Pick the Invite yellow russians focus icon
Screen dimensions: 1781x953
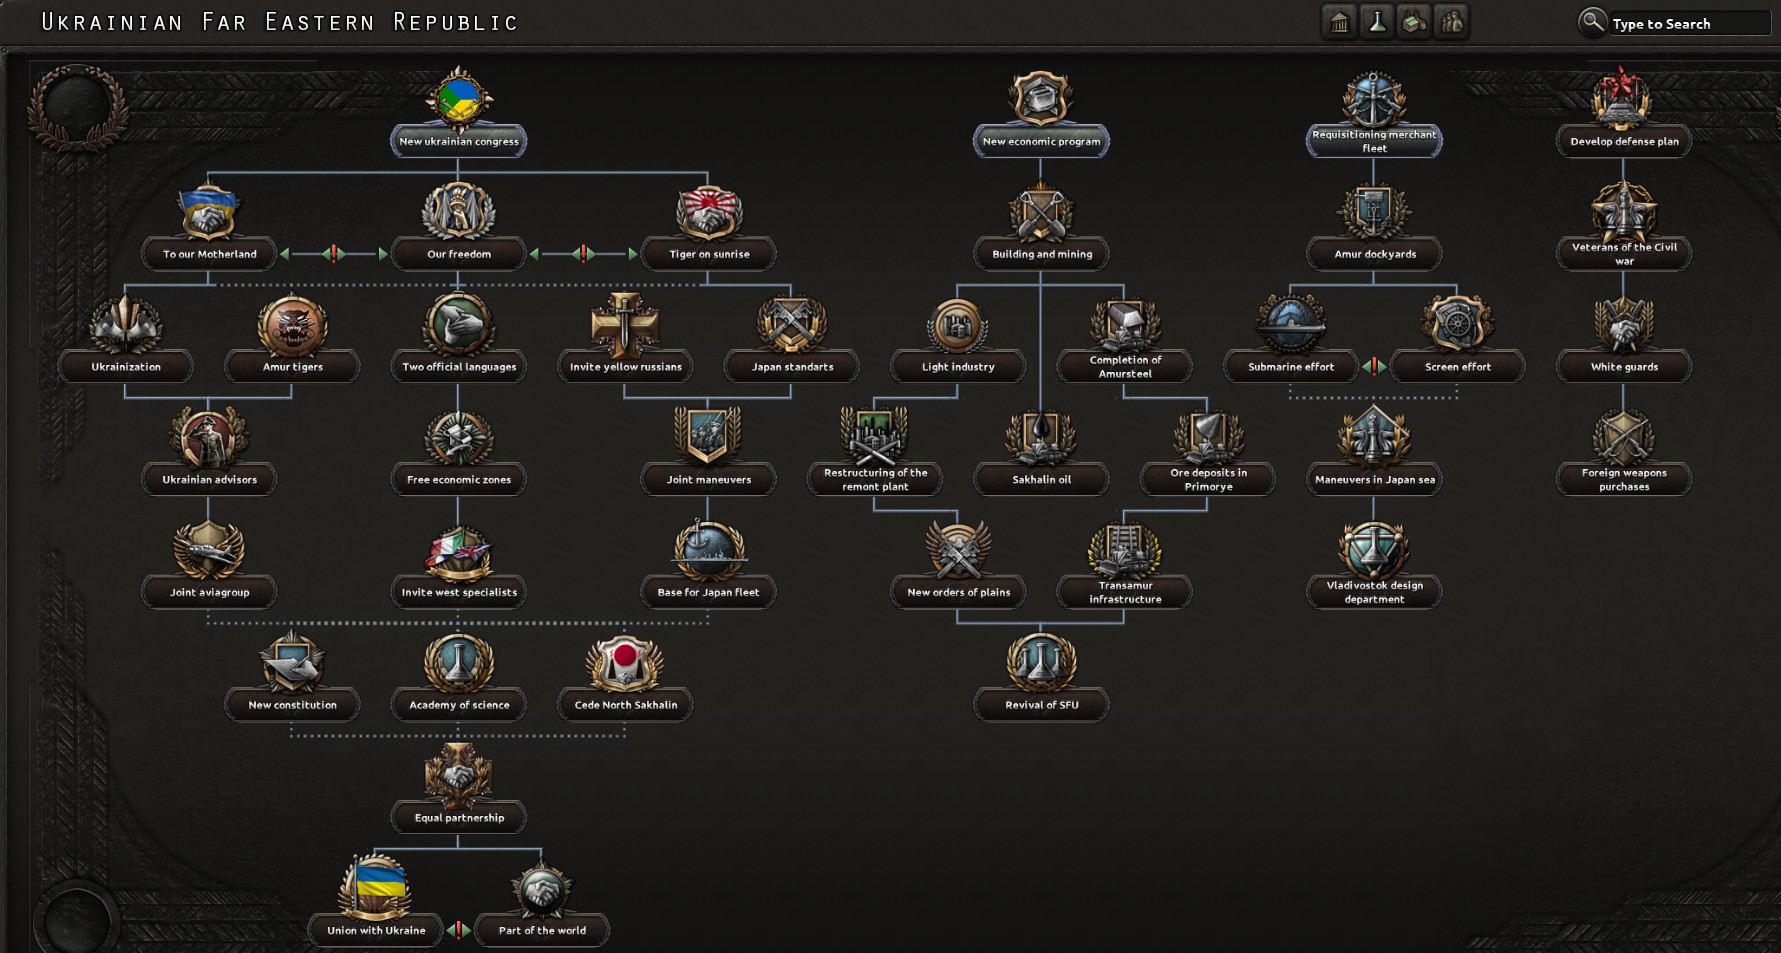click(625, 325)
